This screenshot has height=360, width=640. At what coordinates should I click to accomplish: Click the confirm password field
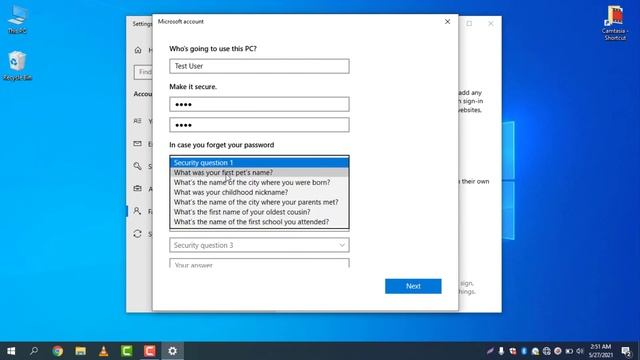pos(259,125)
